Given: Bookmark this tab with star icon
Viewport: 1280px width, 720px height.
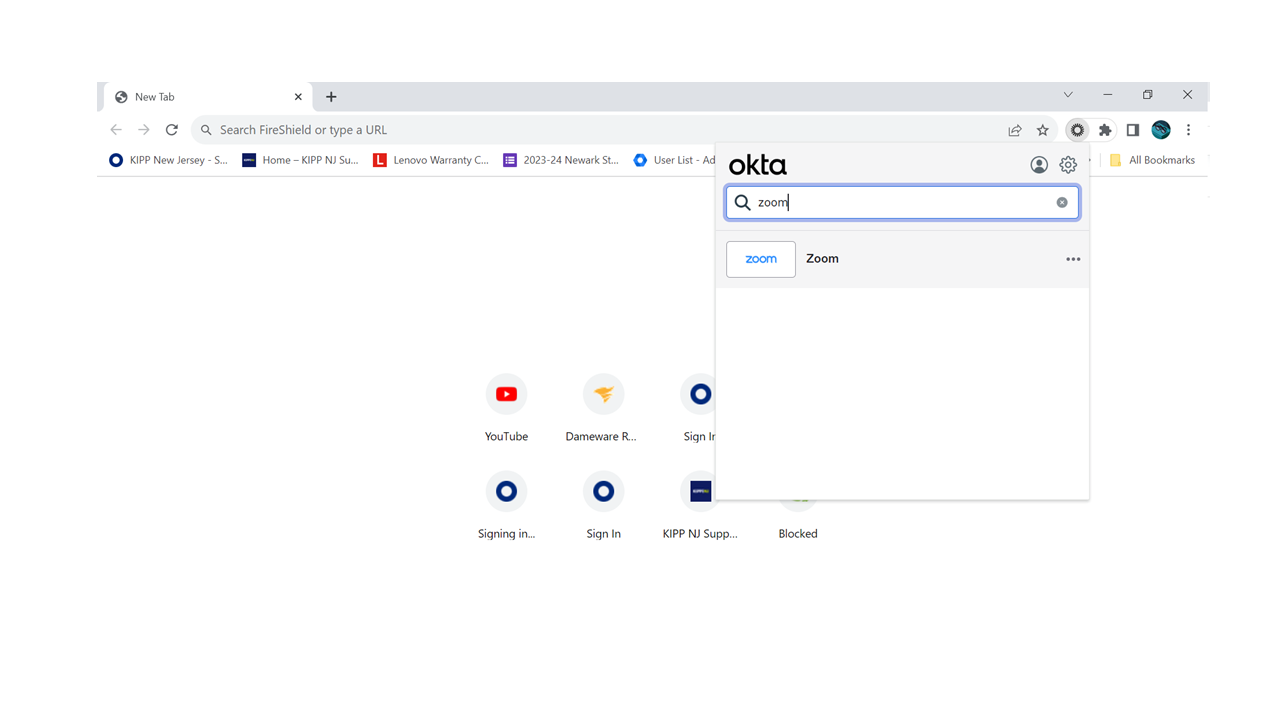Looking at the screenshot, I should point(1043,130).
